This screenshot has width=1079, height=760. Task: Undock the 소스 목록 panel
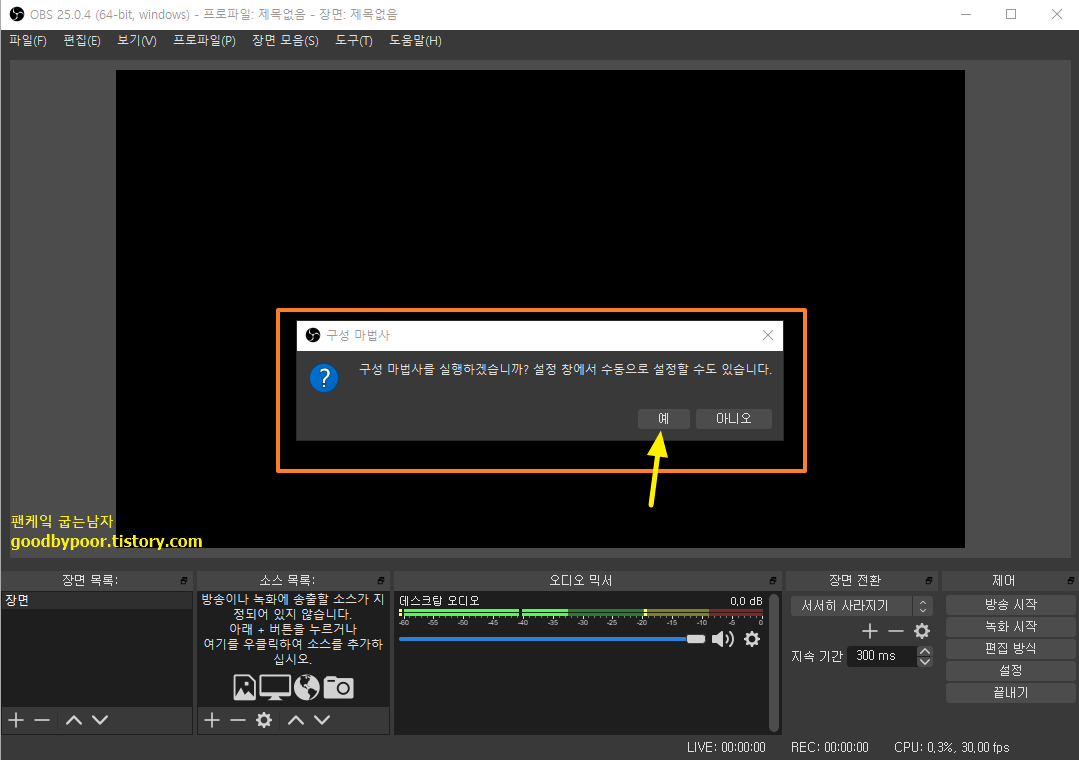[381, 581]
